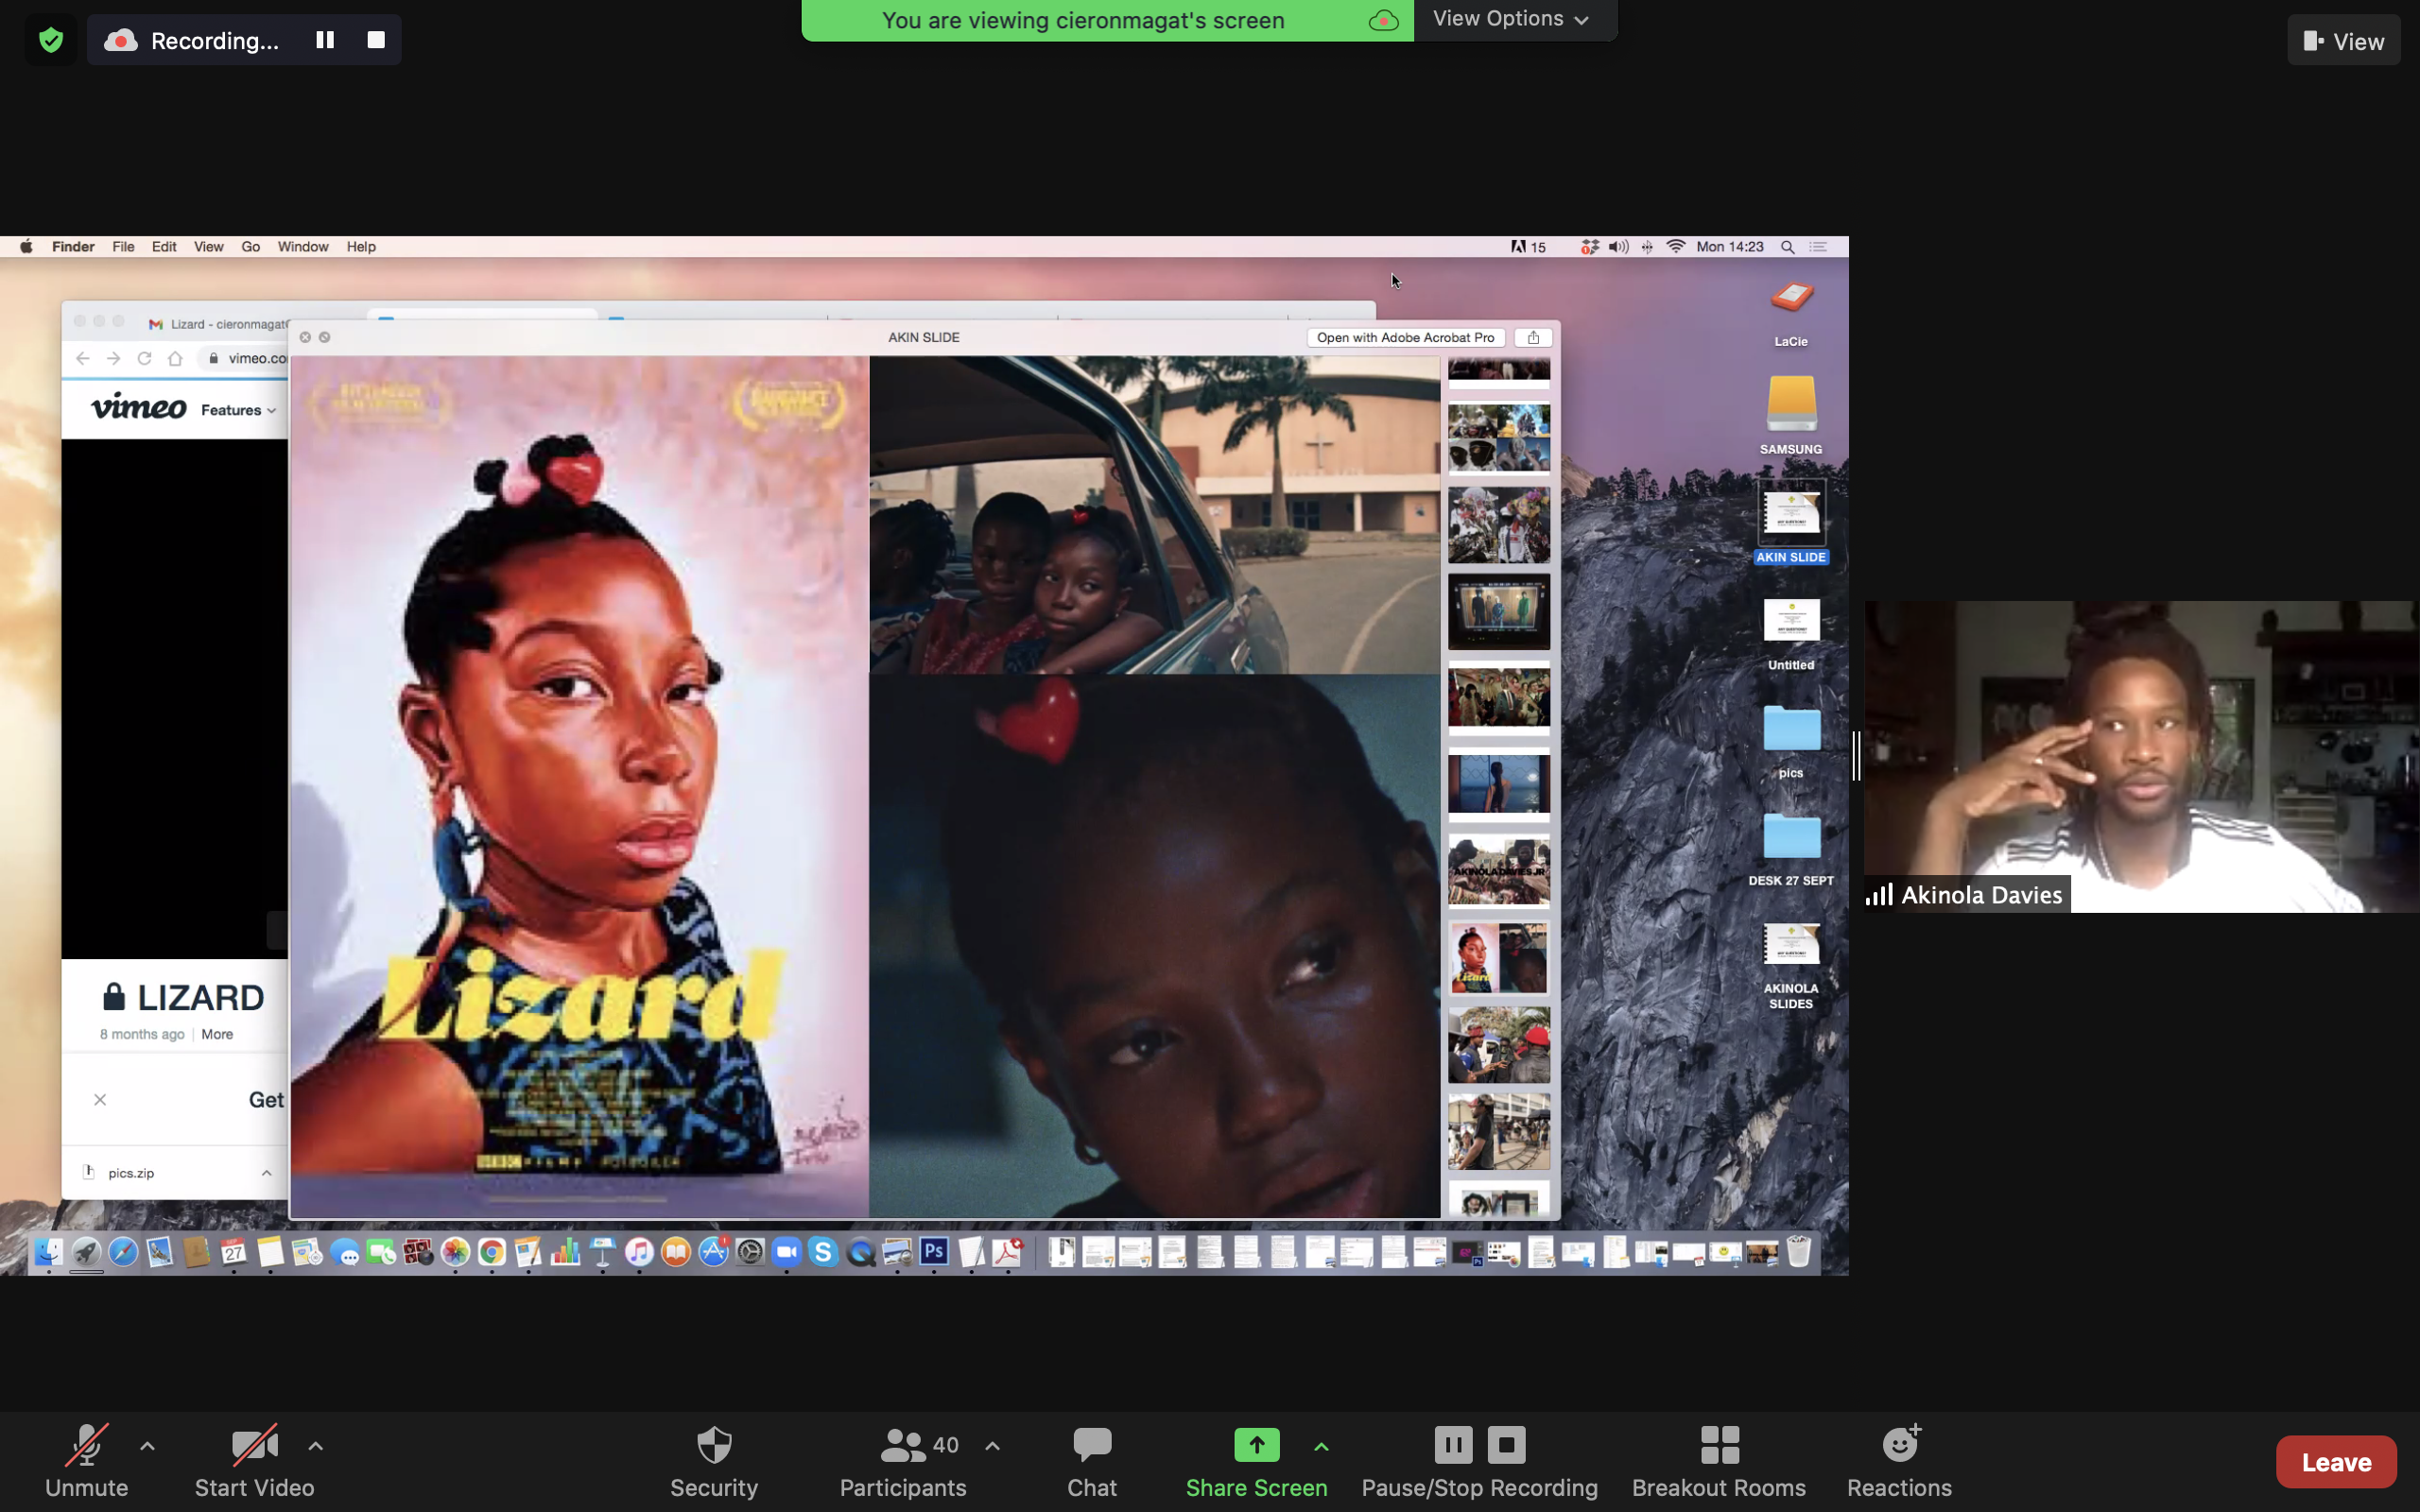Click the share icon in the AKIN SLIDE preview
2420x1512 pixels.
click(x=1533, y=338)
